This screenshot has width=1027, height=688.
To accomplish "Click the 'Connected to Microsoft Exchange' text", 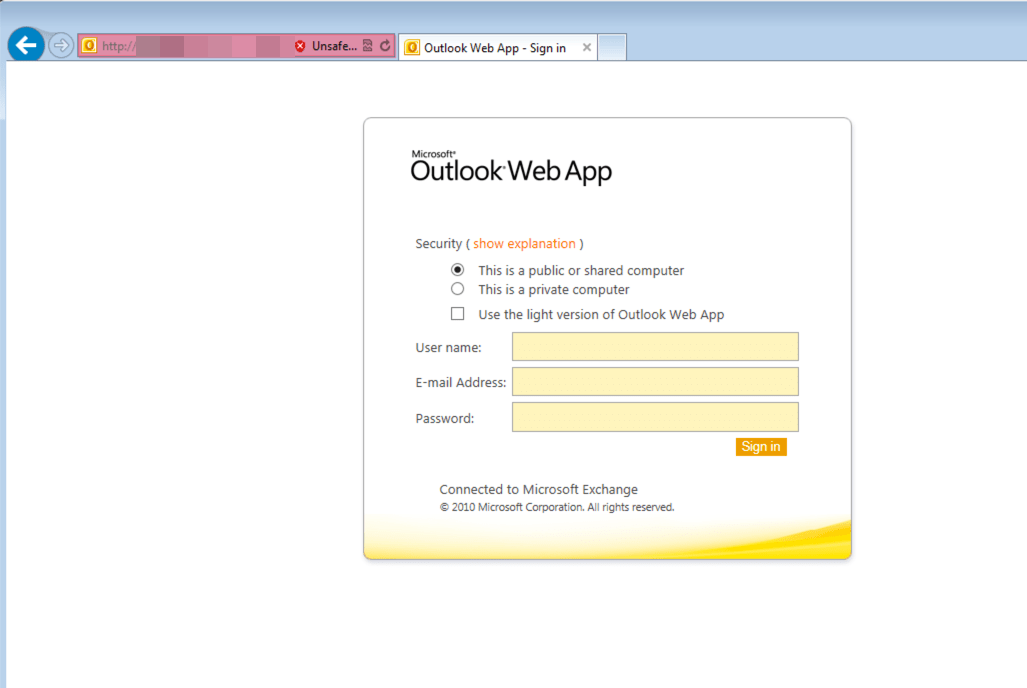I will pos(538,489).
